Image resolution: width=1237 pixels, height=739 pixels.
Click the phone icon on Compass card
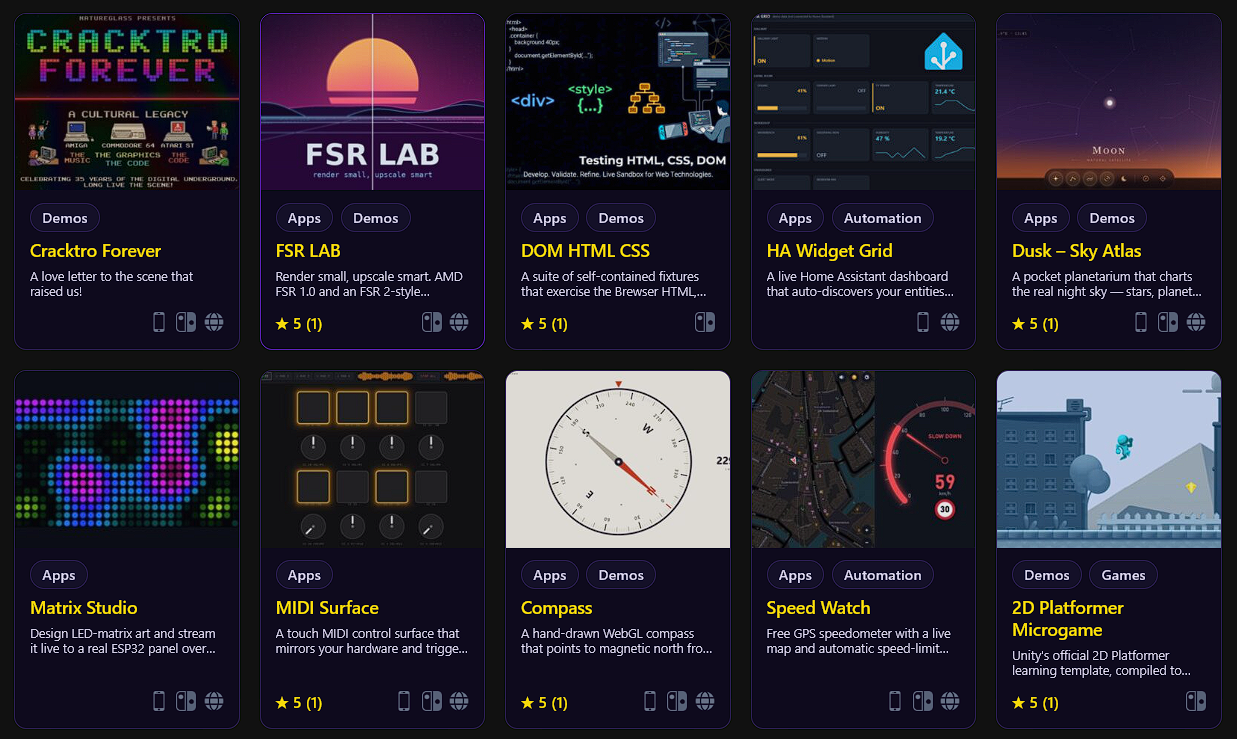650,701
